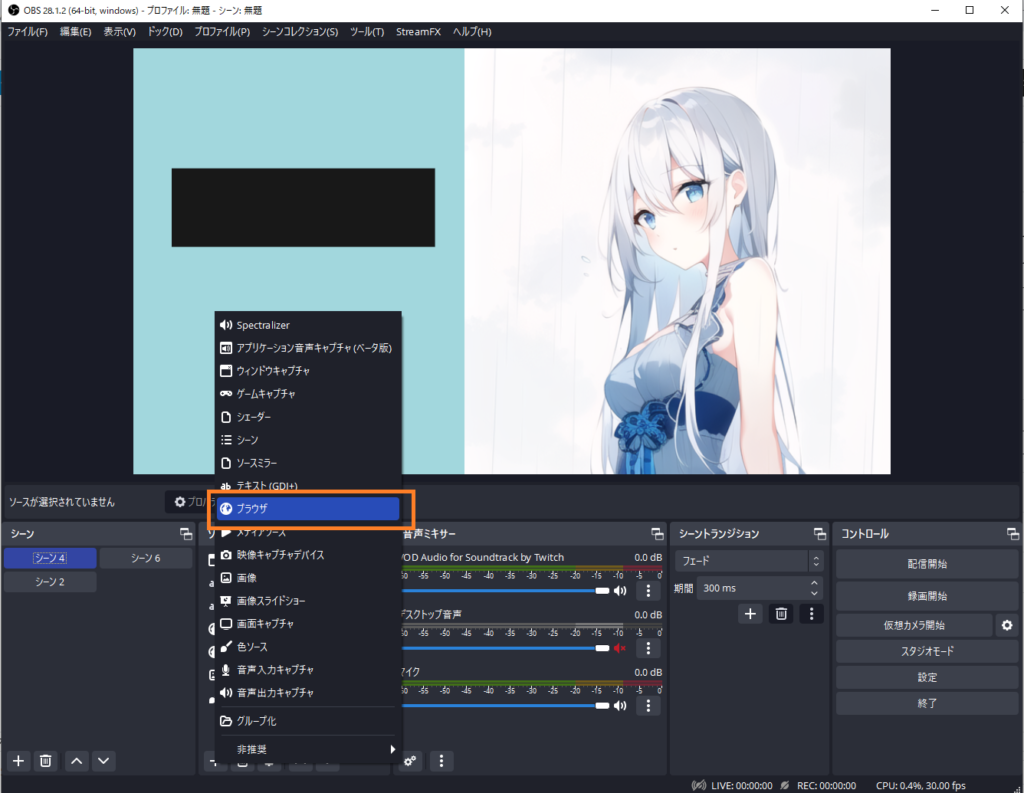Open the 編集(E) menu
The height and width of the screenshot is (793, 1024).
point(76,31)
